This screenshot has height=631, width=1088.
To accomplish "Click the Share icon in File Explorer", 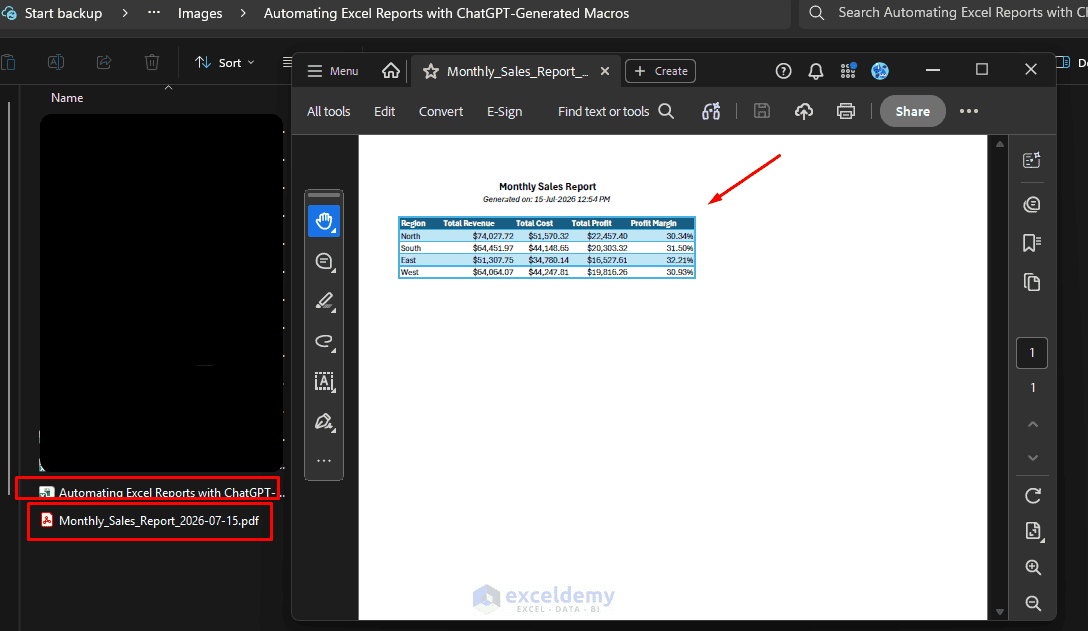I will 103,62.
